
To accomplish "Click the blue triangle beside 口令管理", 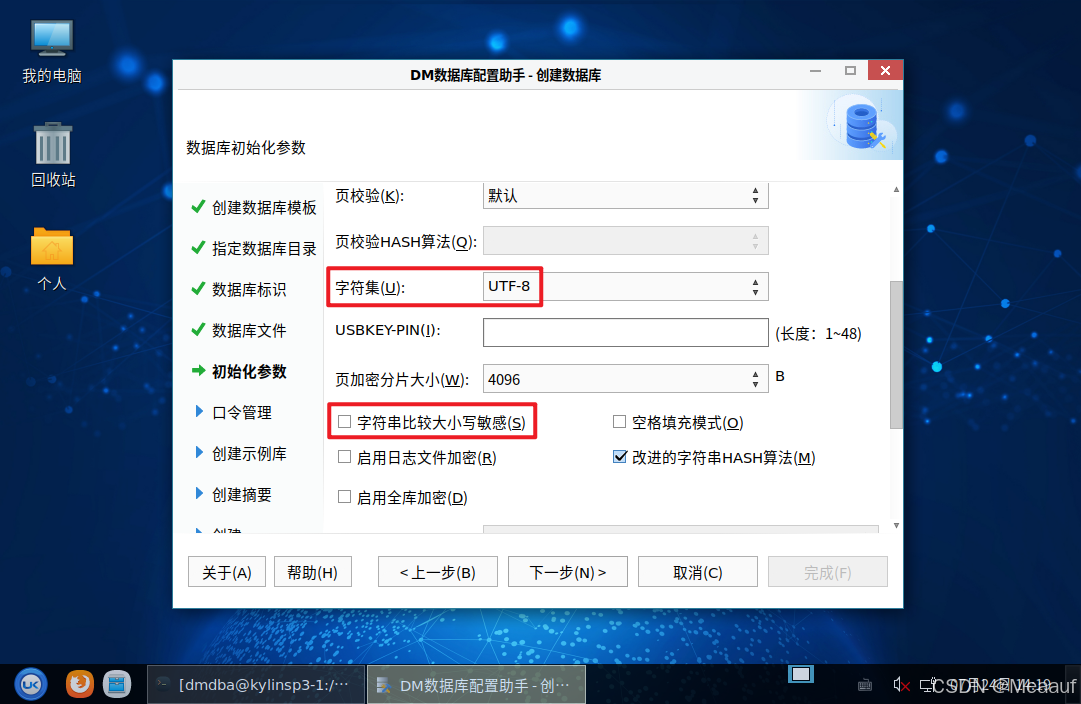I will 199,412.
